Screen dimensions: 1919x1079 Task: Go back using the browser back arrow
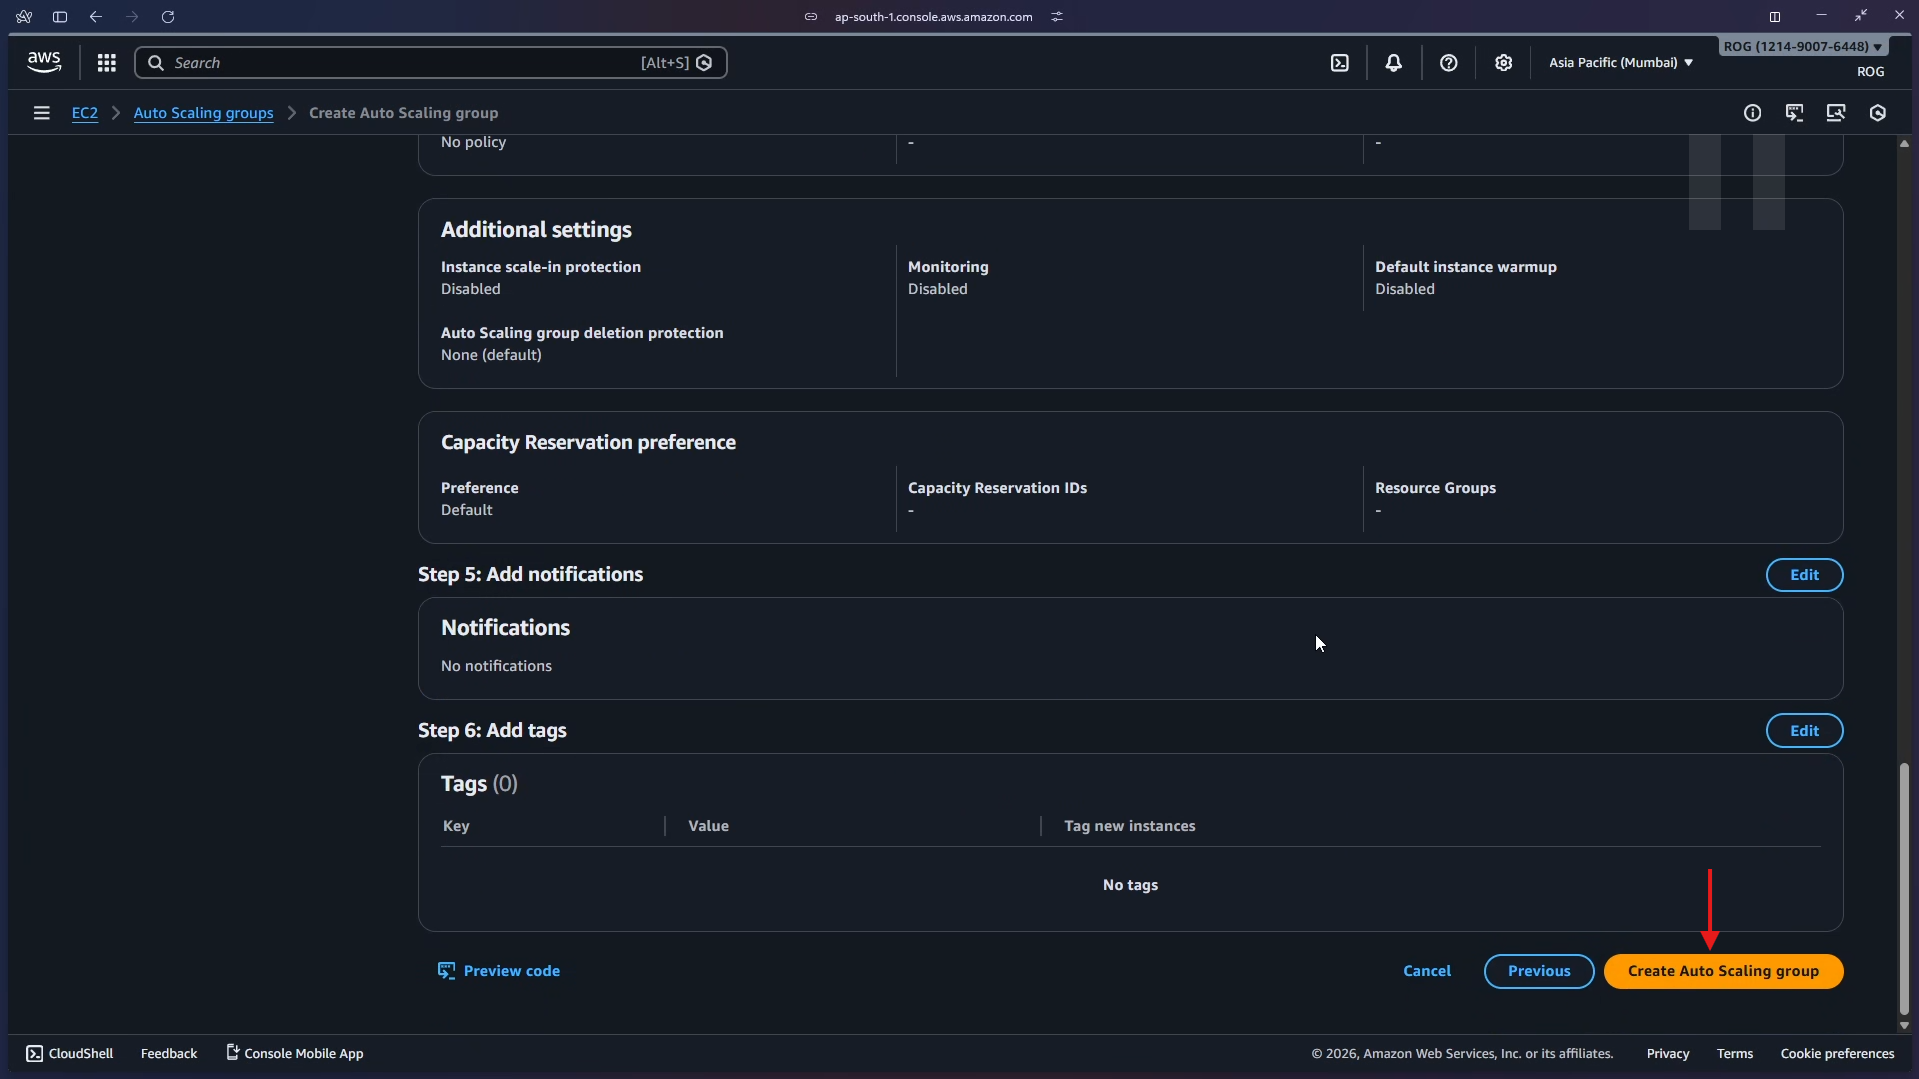[96, 16]
